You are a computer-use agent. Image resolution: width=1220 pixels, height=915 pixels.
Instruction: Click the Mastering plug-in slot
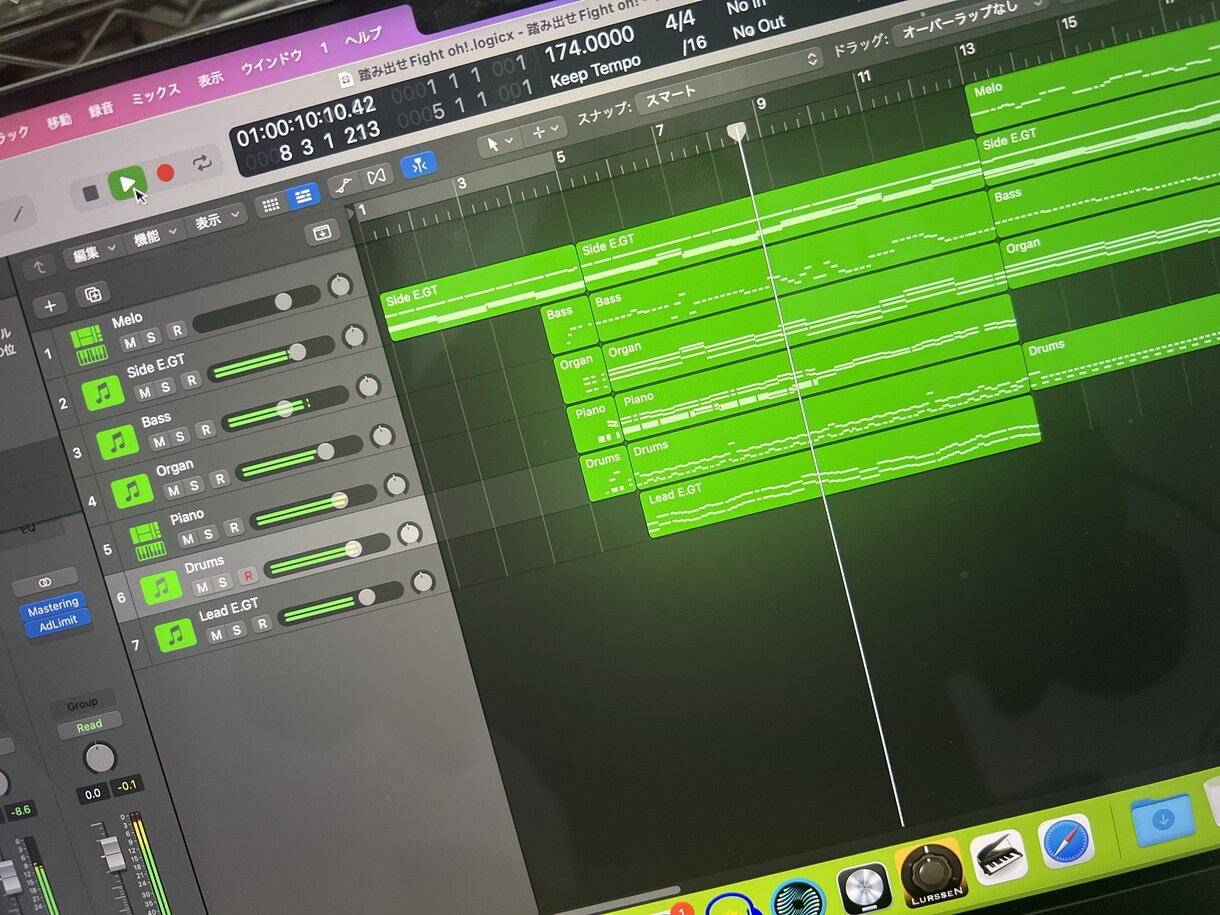tap(52, 606)
